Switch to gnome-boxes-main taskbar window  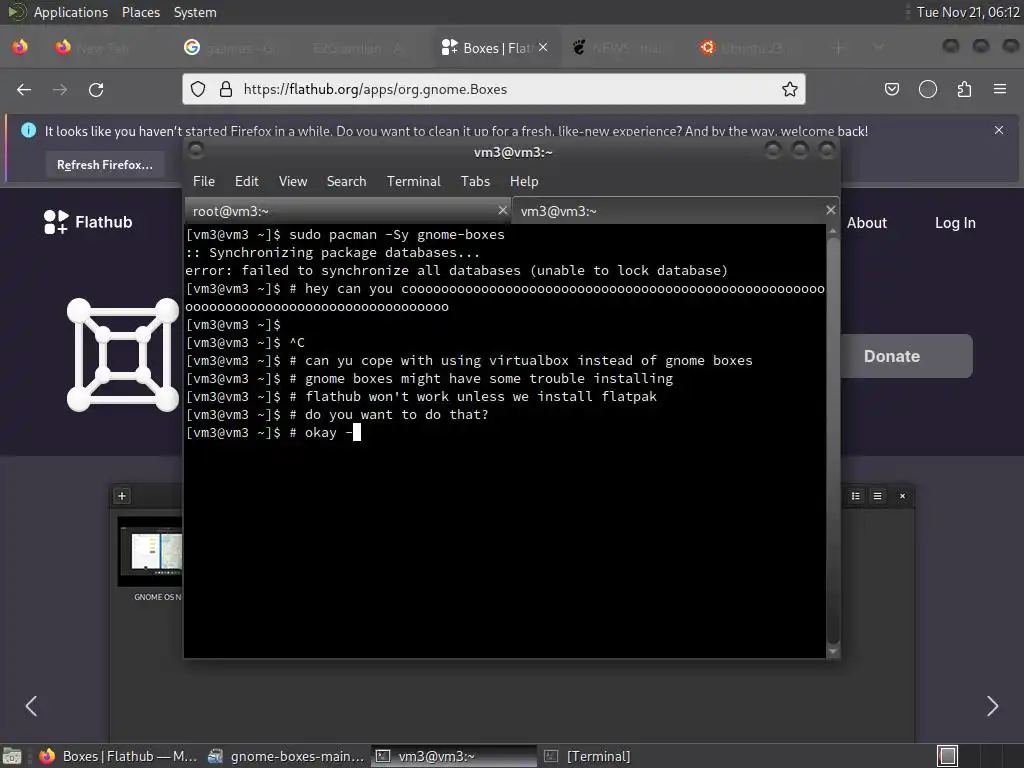pyautogui.click(x=286, y=756)
